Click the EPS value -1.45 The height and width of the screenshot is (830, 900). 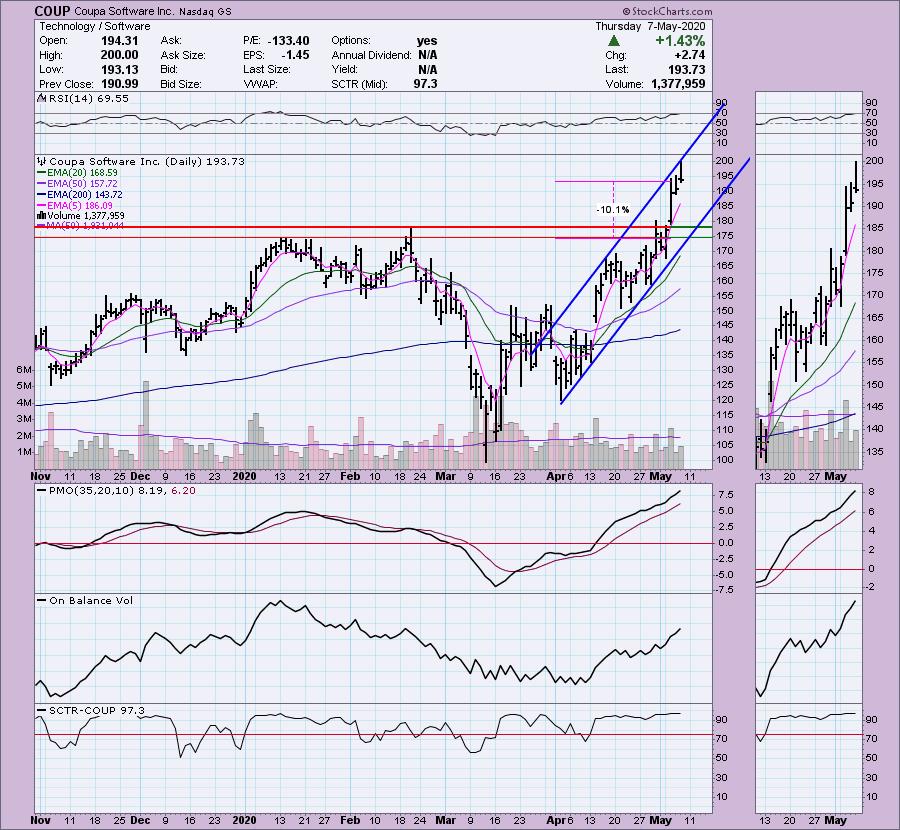point(295,55)
